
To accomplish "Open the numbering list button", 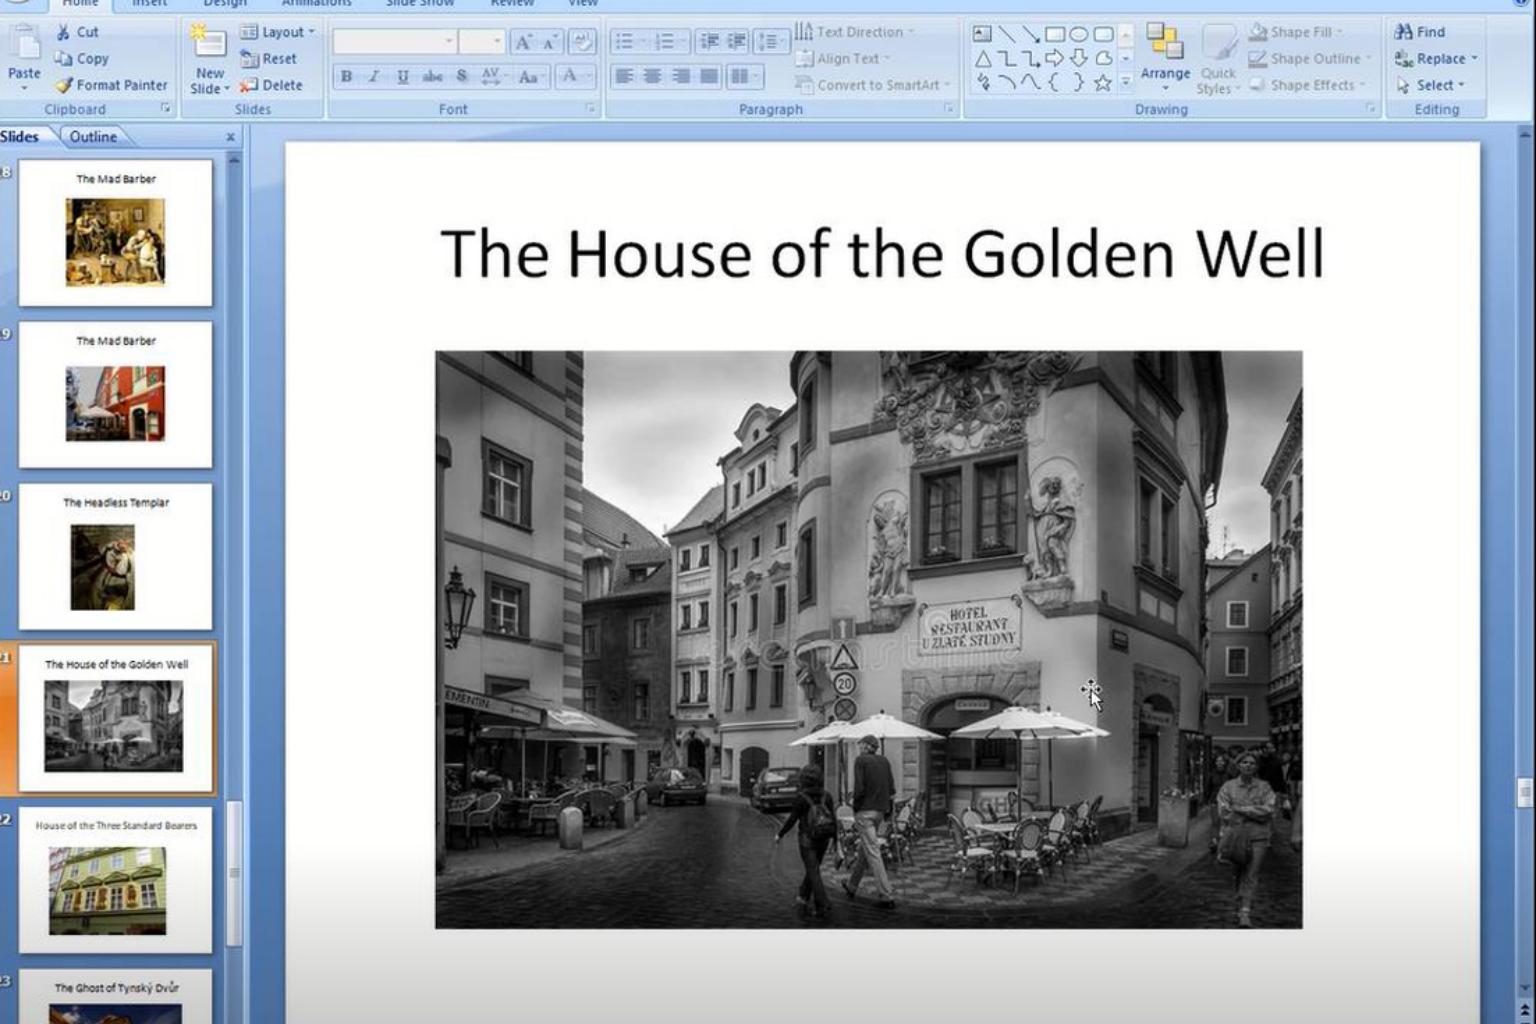I will pyautogui.click(x=669, y=42).
